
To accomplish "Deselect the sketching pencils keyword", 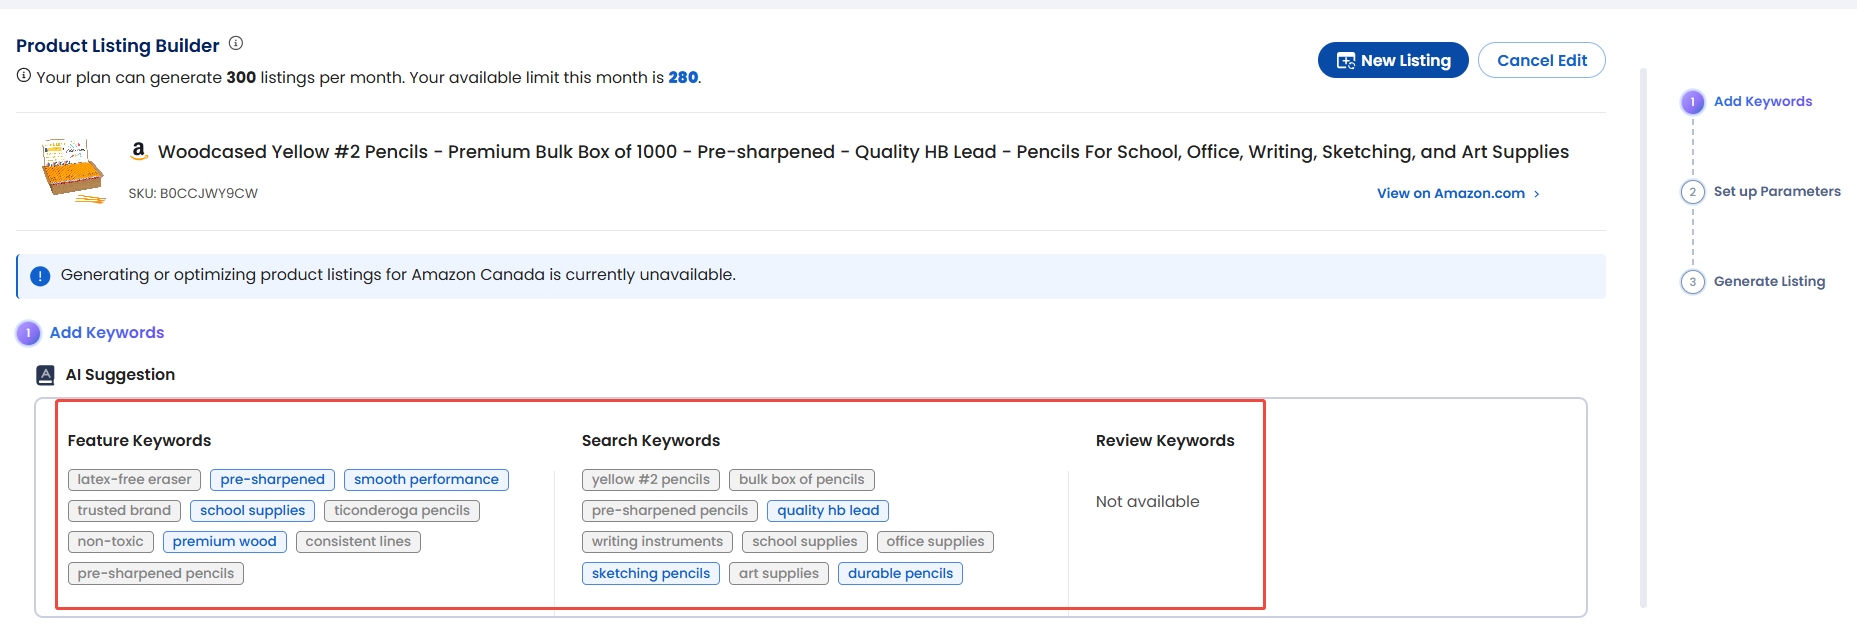I will (651, 574).
